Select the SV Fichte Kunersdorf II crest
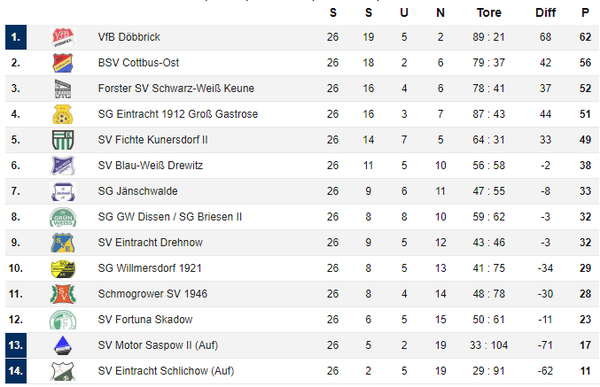The image size is (600, 387). [63, 140]
